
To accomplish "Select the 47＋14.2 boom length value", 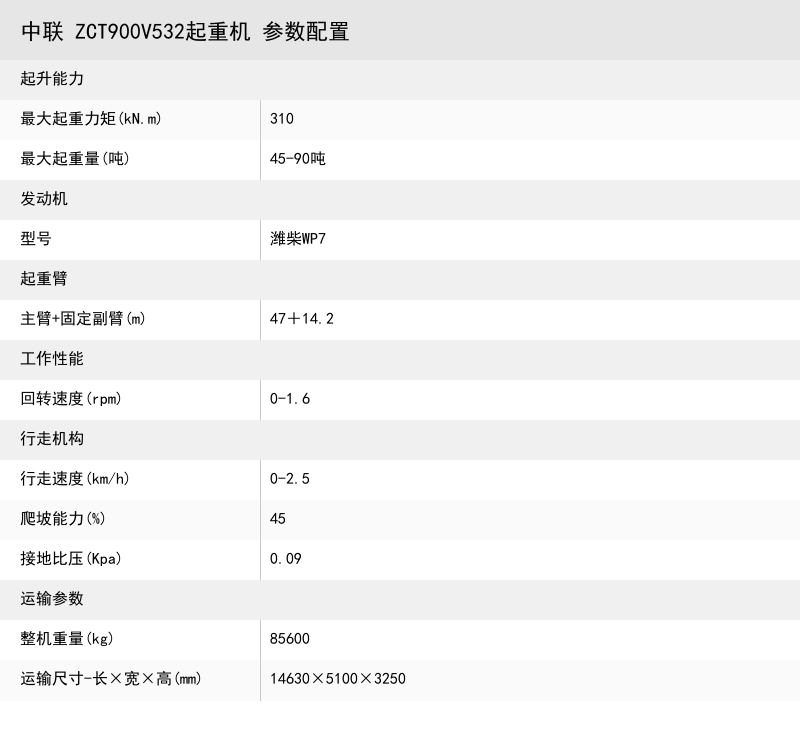I will coord(302,319).
